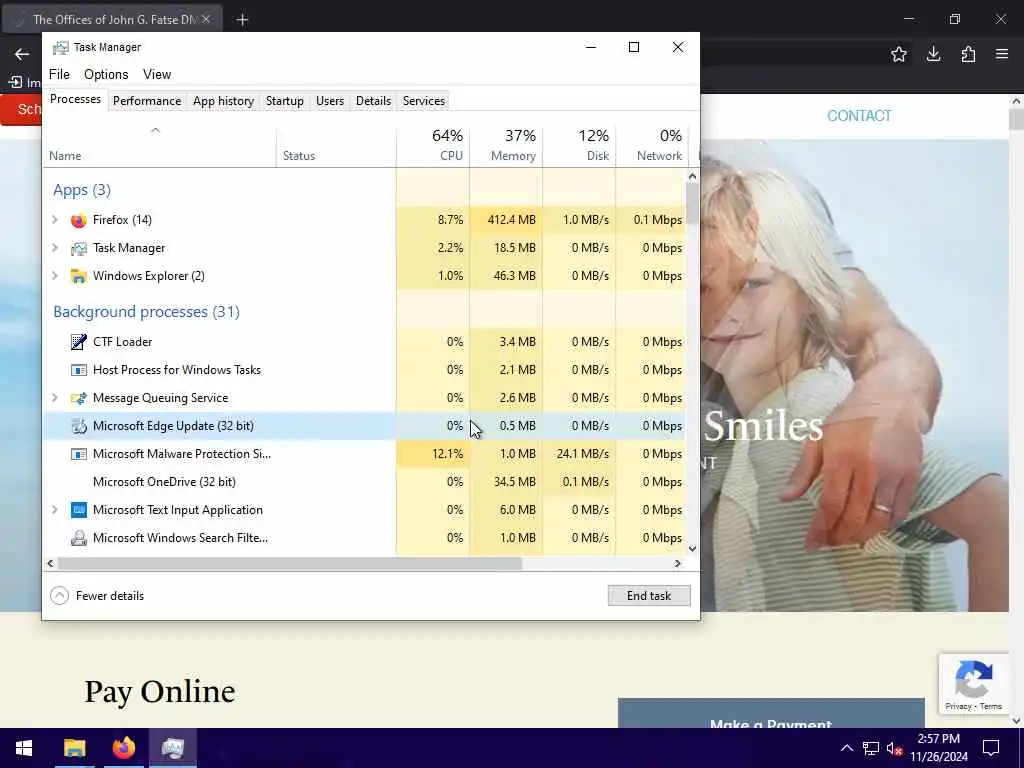The height and width of the screenshot is (768, 1024).
Task: Click the horizontal scrollbar right arrow
Action: click(x=678, y=564)
